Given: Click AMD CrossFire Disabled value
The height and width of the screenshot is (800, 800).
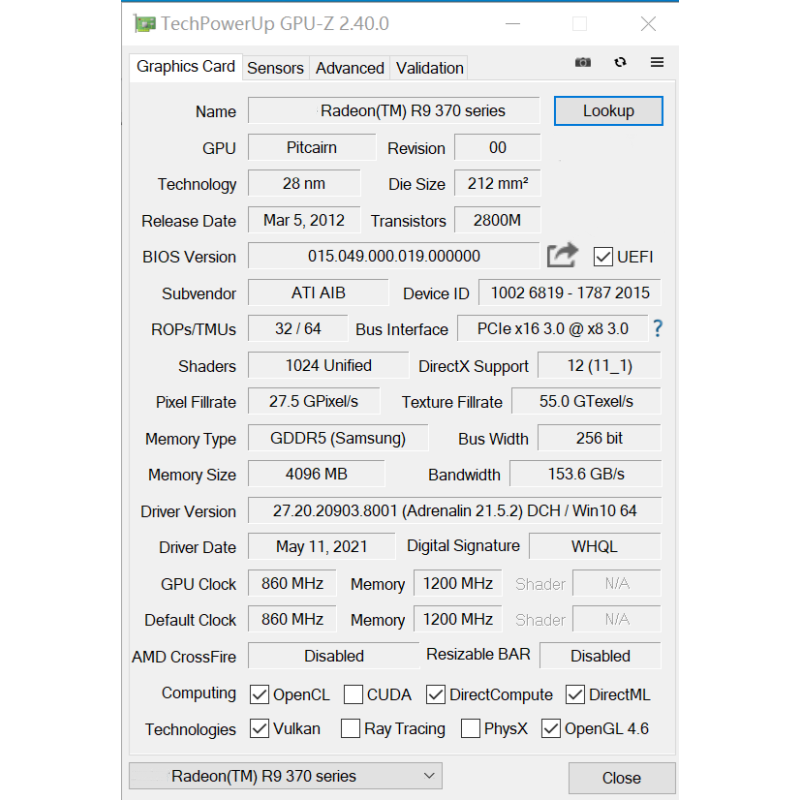Looking at the screenshot, I should pos(334,655).
